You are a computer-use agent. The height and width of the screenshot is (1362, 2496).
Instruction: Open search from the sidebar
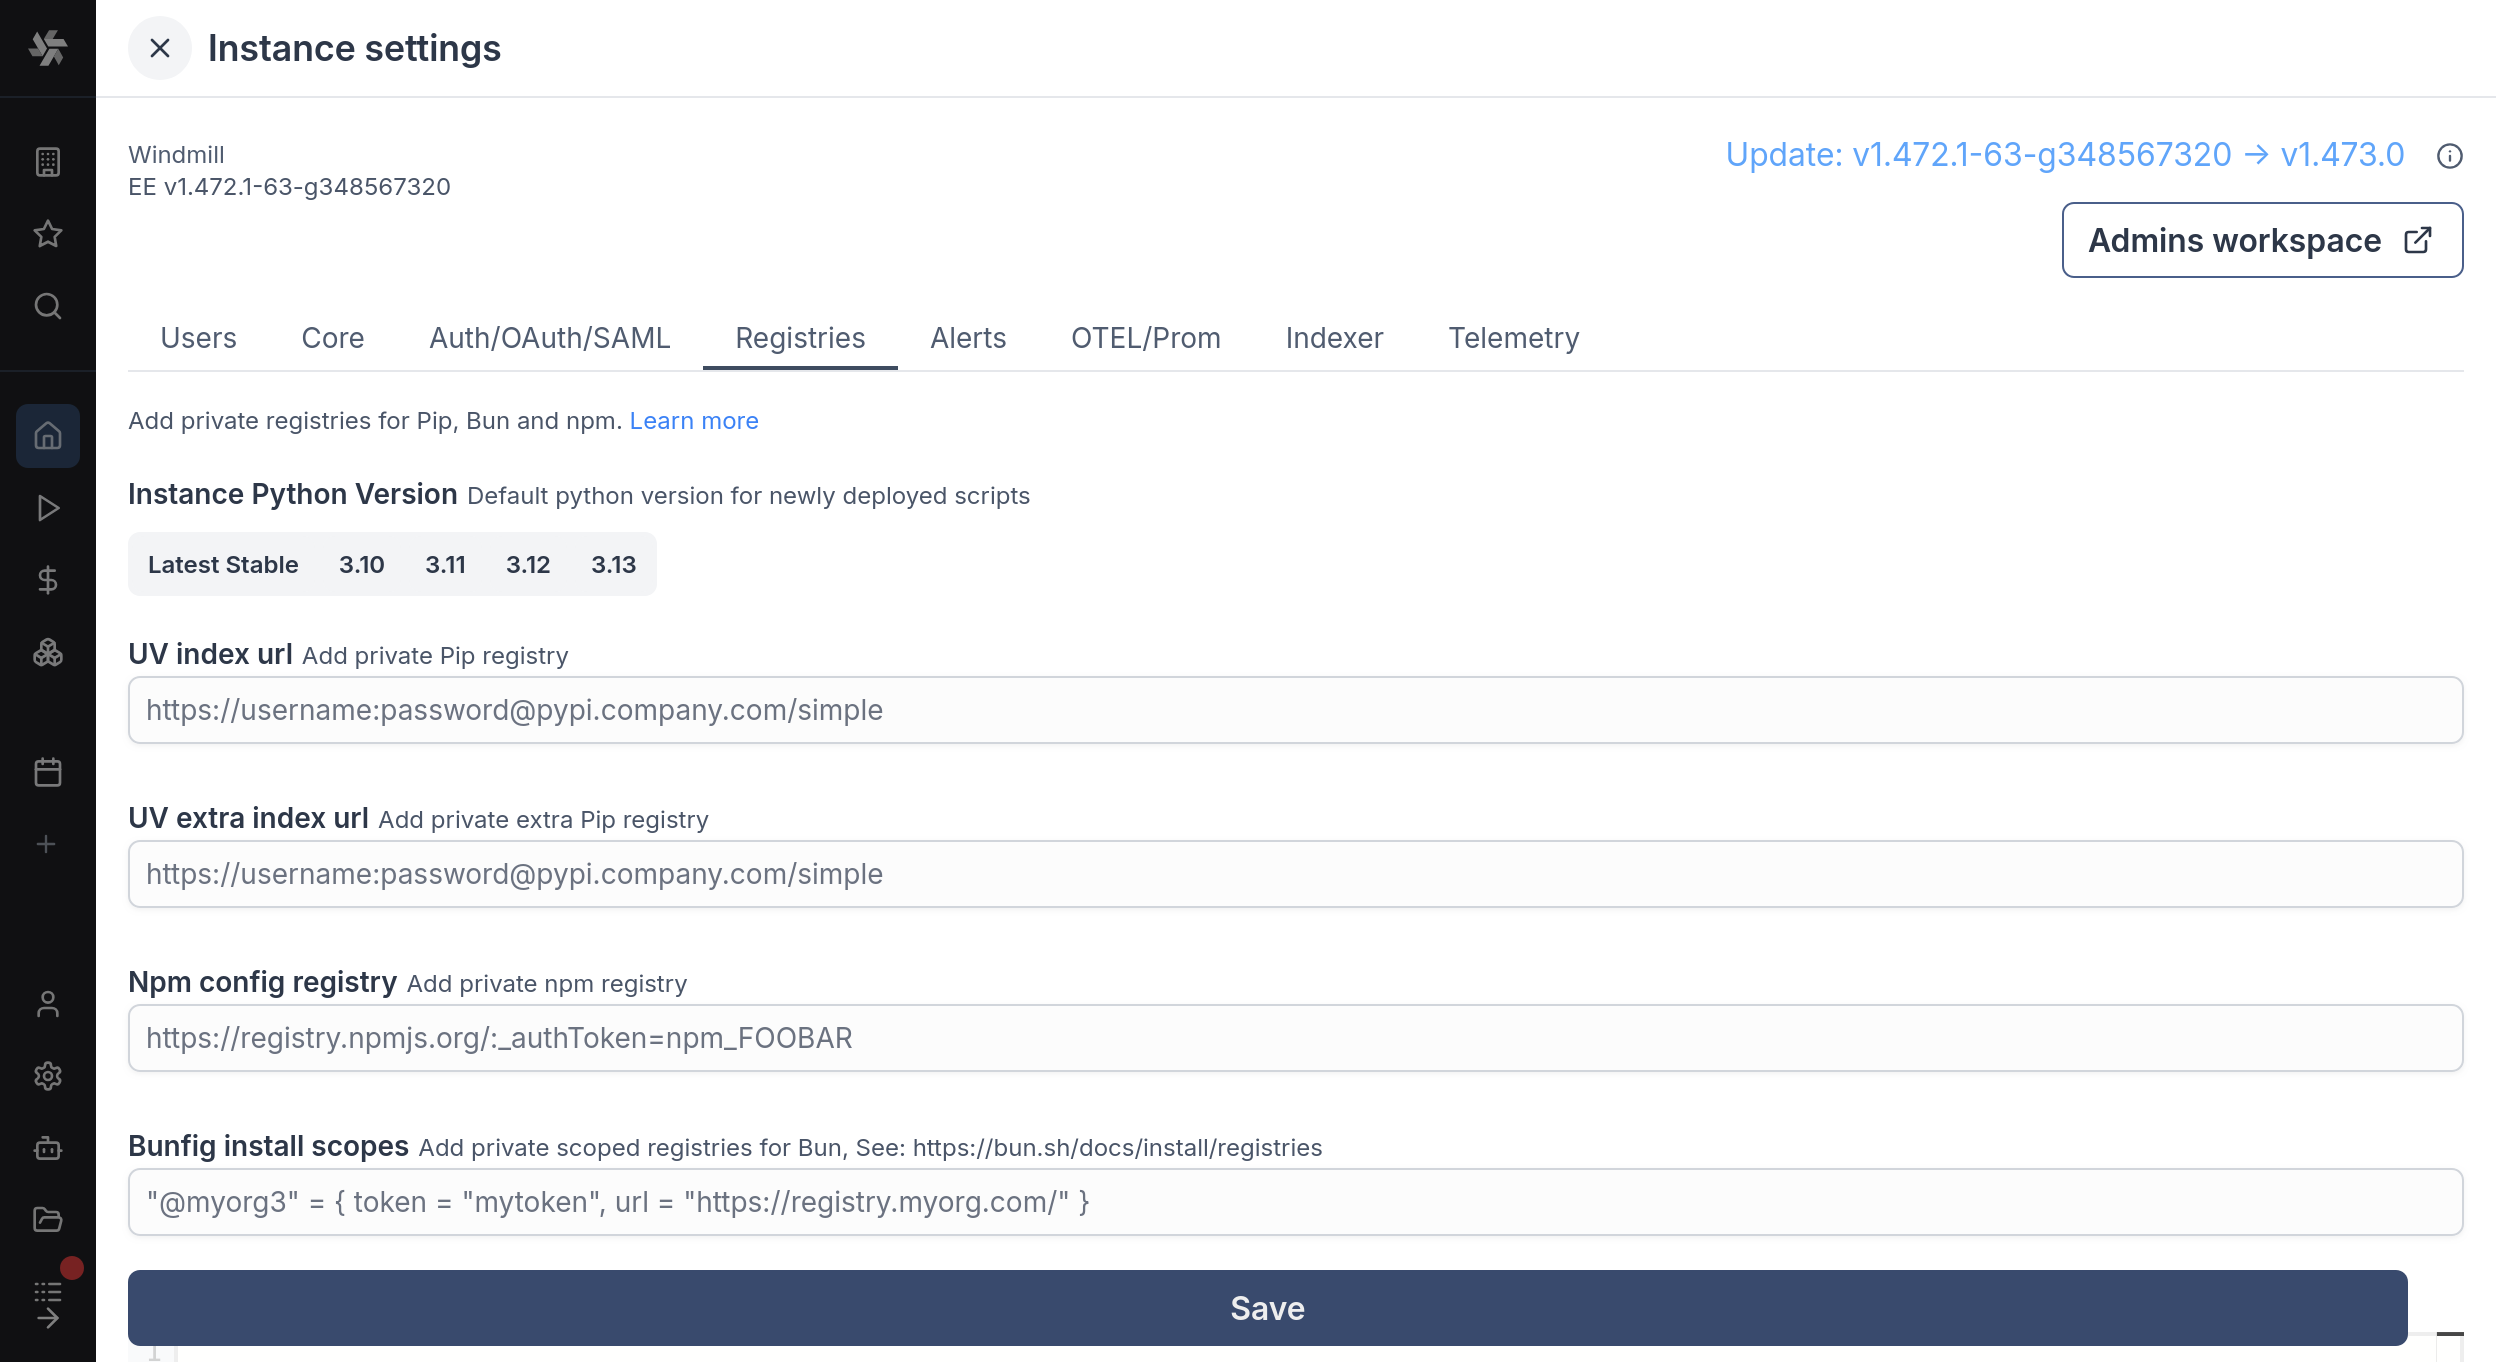[47, 305]
